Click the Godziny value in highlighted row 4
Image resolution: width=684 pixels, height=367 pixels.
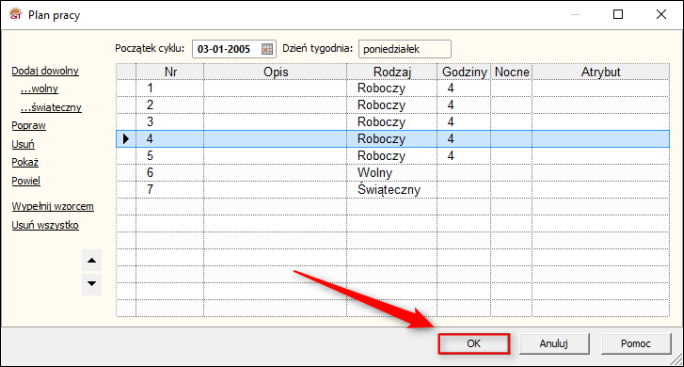pyautogui.click(x=464, y=139)
